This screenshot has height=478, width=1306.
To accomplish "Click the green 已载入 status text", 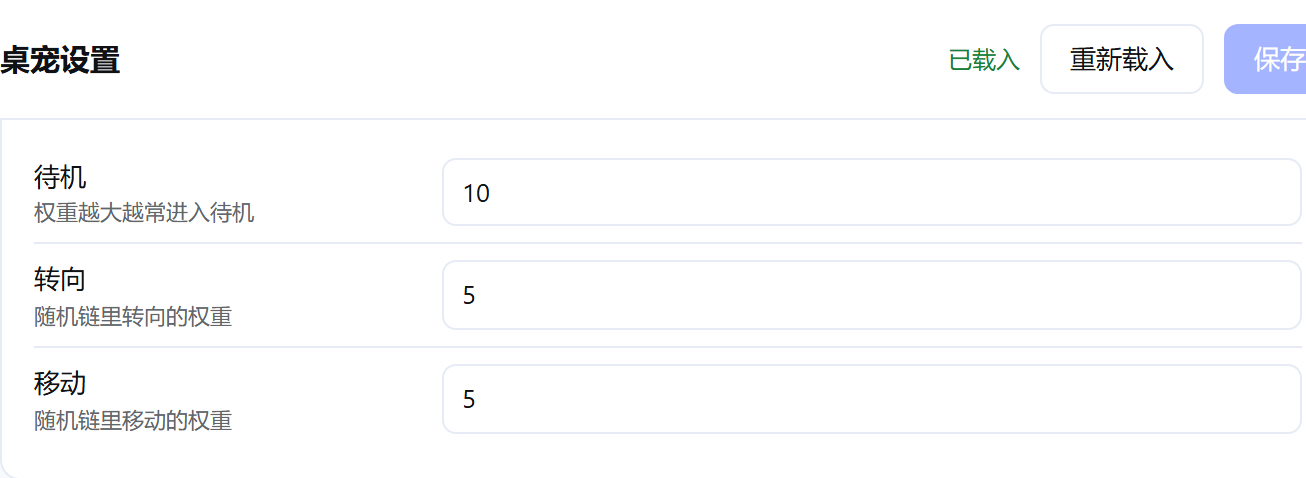I will pyautogui.click(x=984, y=60).
